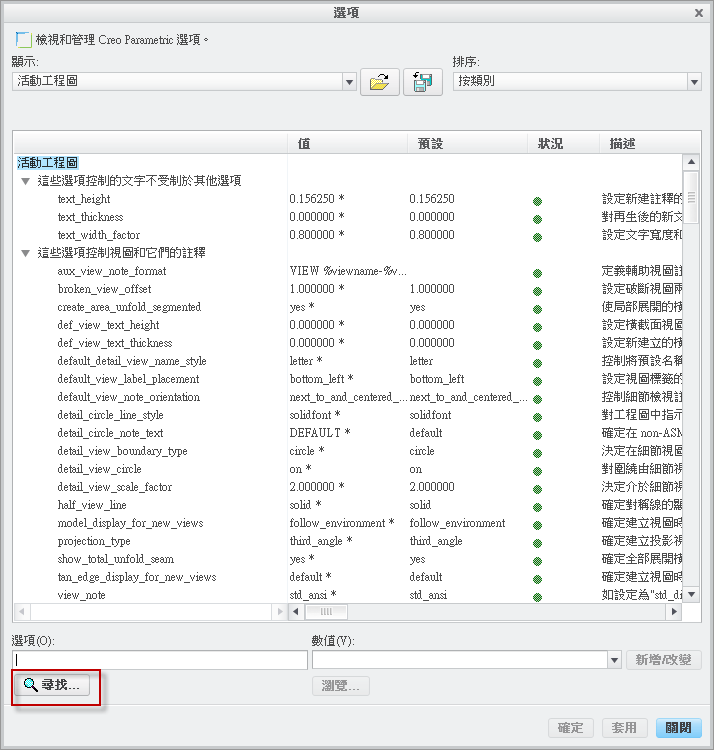Open the 數值(V) value dropdown arrow
This screenshot has width=714, height=750.
pos(615,660)
